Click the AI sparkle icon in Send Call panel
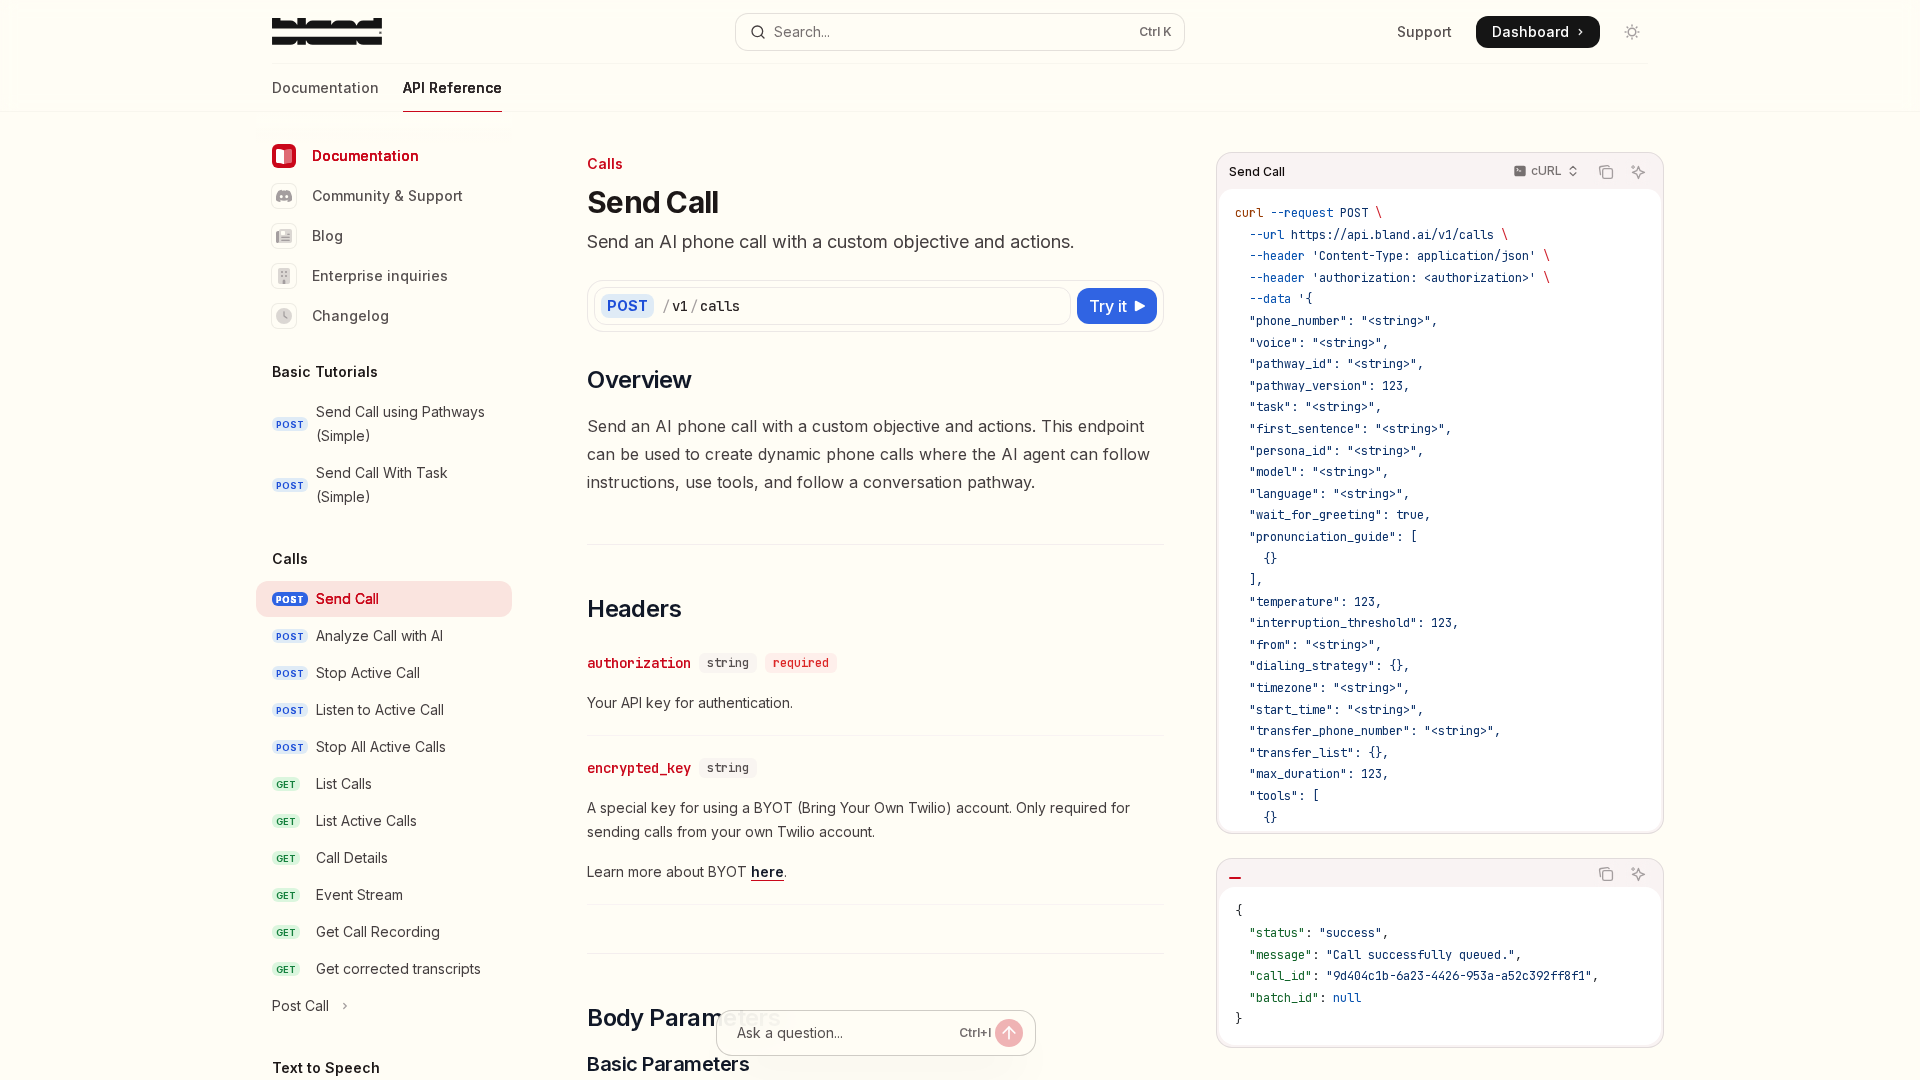 pos(1638,172)
